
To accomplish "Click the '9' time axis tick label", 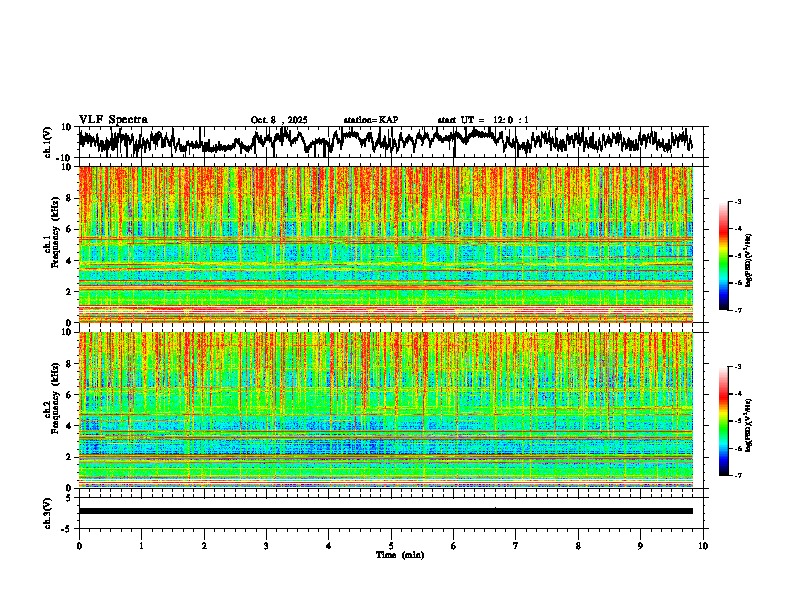I will pos(640,546).
